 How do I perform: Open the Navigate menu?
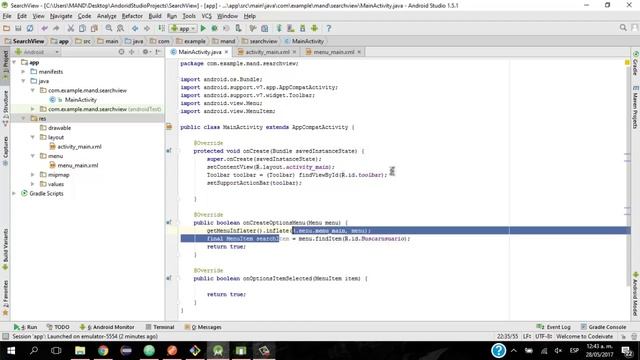[61, 16]
